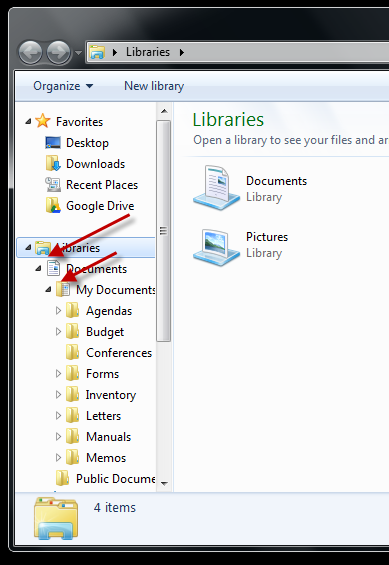
Task: Click the Favorites star icon
Action: [43, 121]
